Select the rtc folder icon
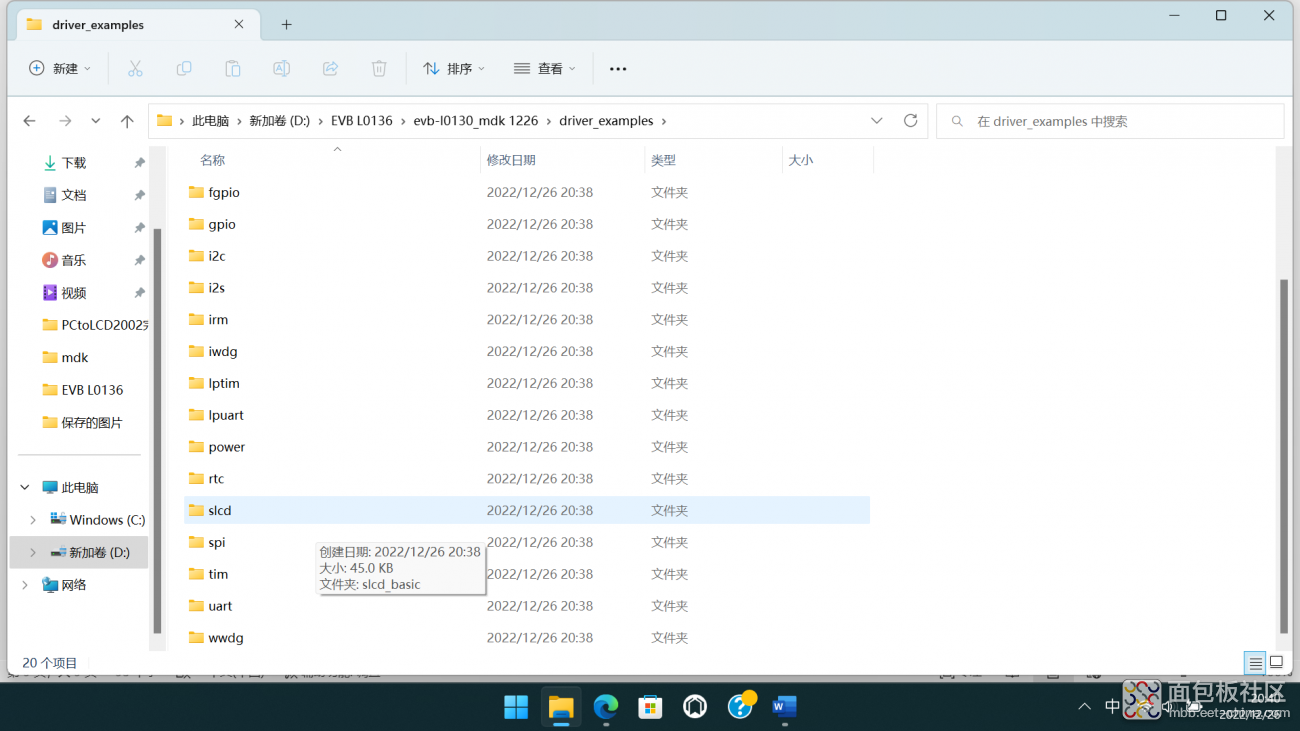Screen dimensions: 1300x731 [x=196, y=479]
